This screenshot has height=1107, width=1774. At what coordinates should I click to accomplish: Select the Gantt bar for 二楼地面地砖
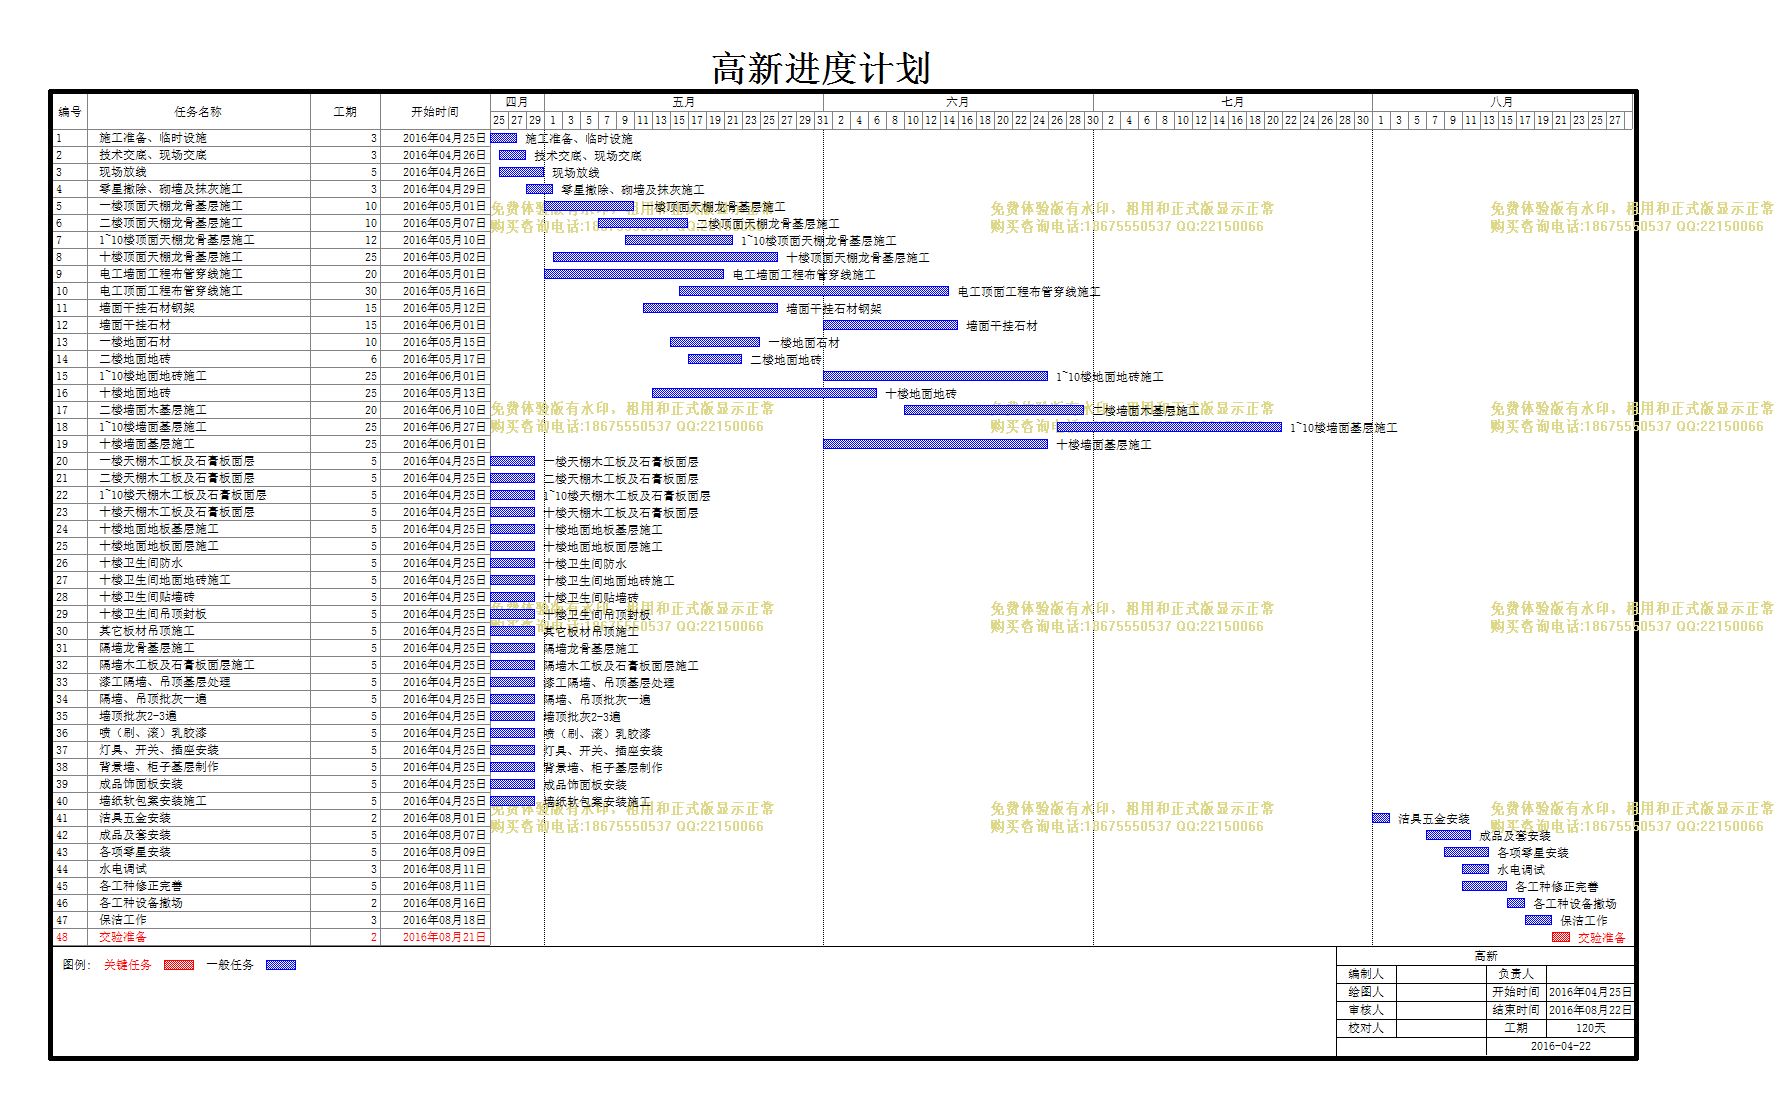715,359
